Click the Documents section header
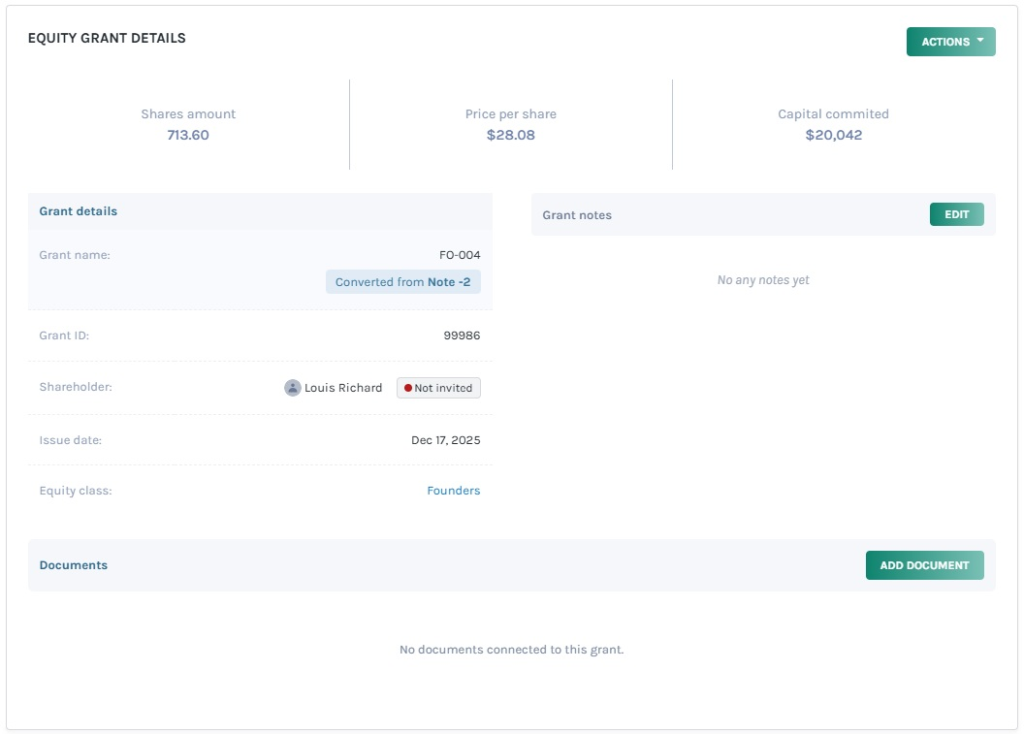The image size is (1024, 734). [x=73, y=565]
